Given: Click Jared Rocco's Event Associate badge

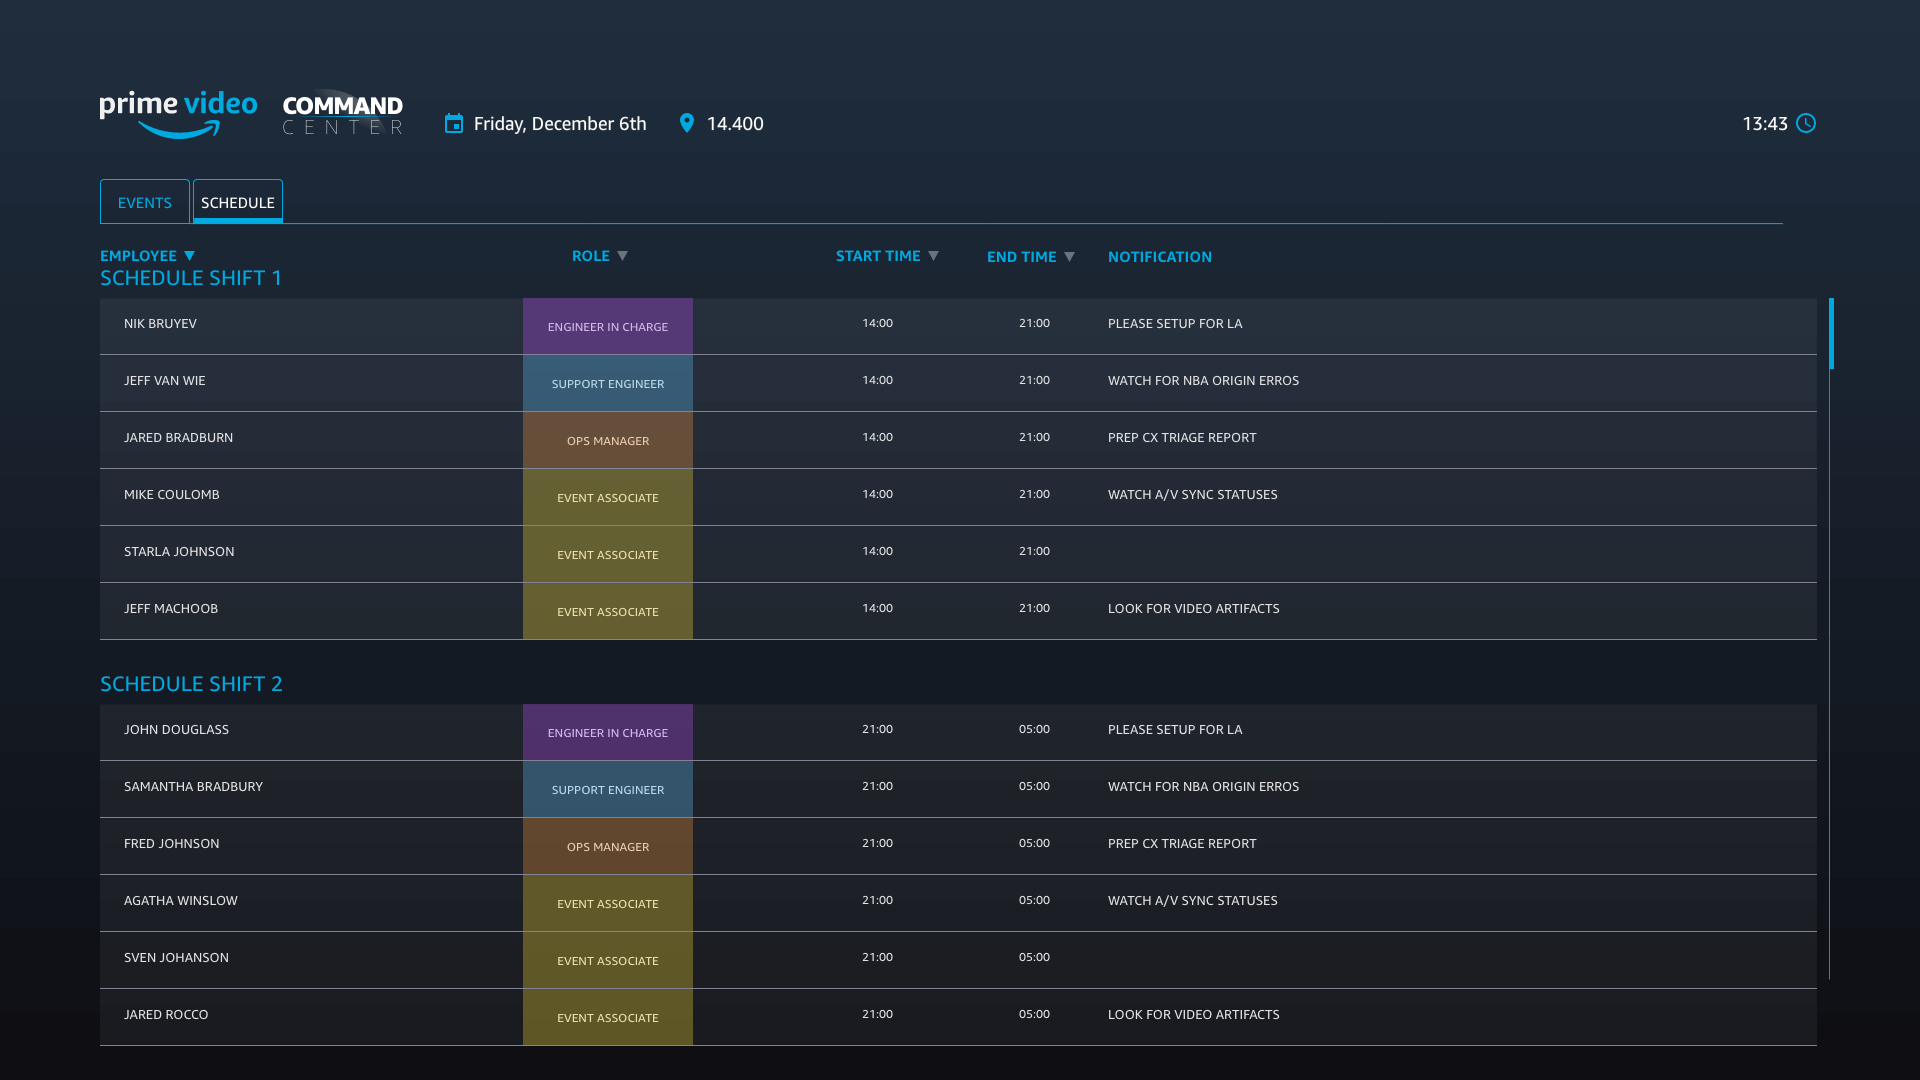Looking at the screenshot, I should coord(608,1017).
